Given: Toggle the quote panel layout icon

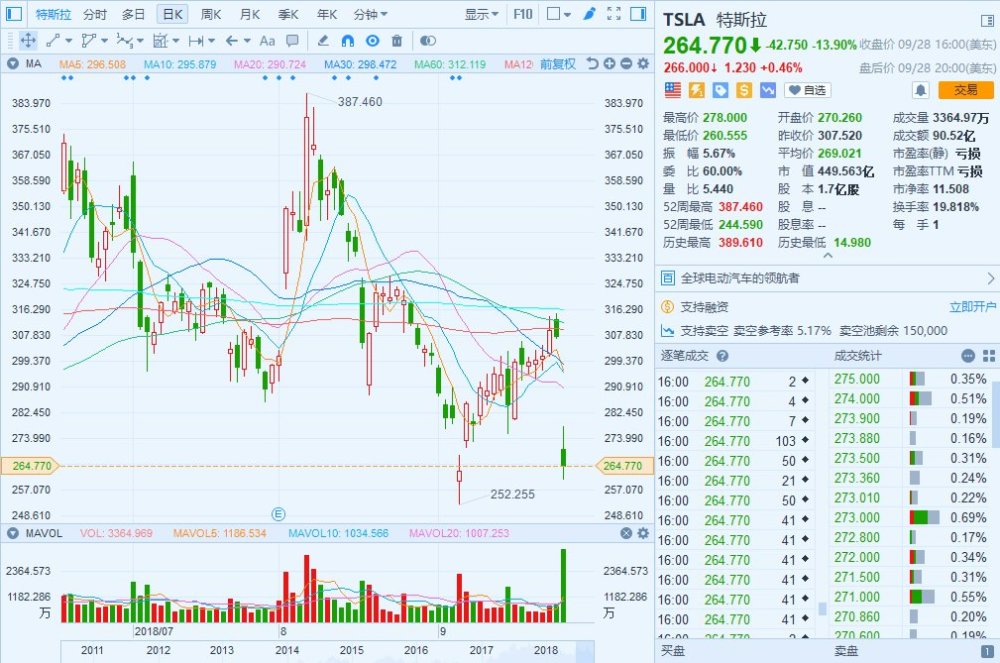Looking at the screenshot, I should click(987, 21).
